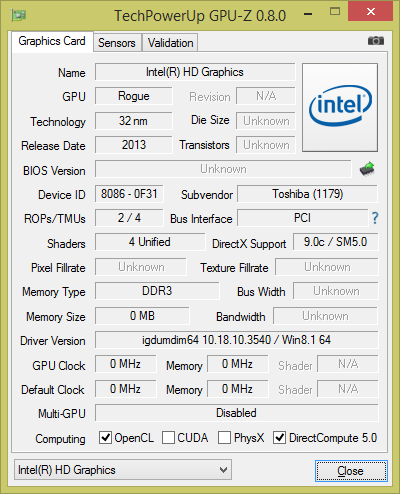The width and height of the screenshot is (400, 494).
Task: Click the Memory Type value DDR3
Action: [x=157, y=291]
